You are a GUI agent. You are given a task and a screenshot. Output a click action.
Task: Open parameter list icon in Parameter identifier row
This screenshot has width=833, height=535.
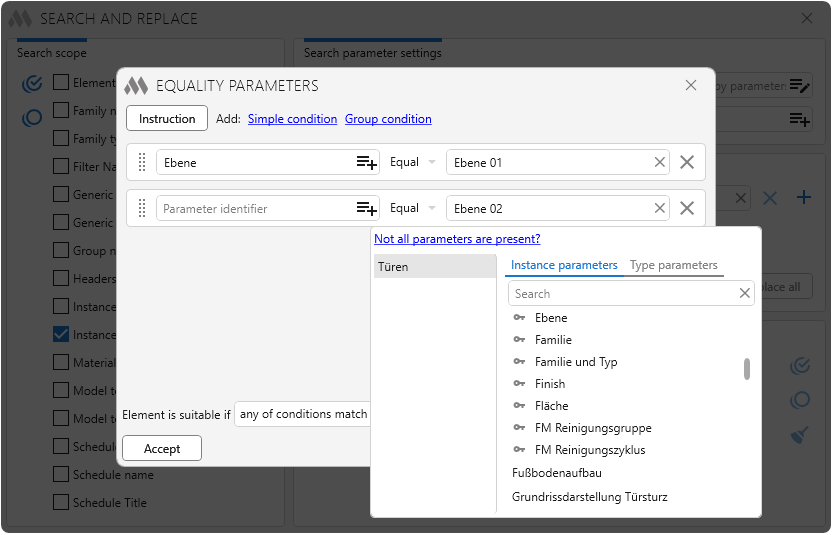point(367,209)
